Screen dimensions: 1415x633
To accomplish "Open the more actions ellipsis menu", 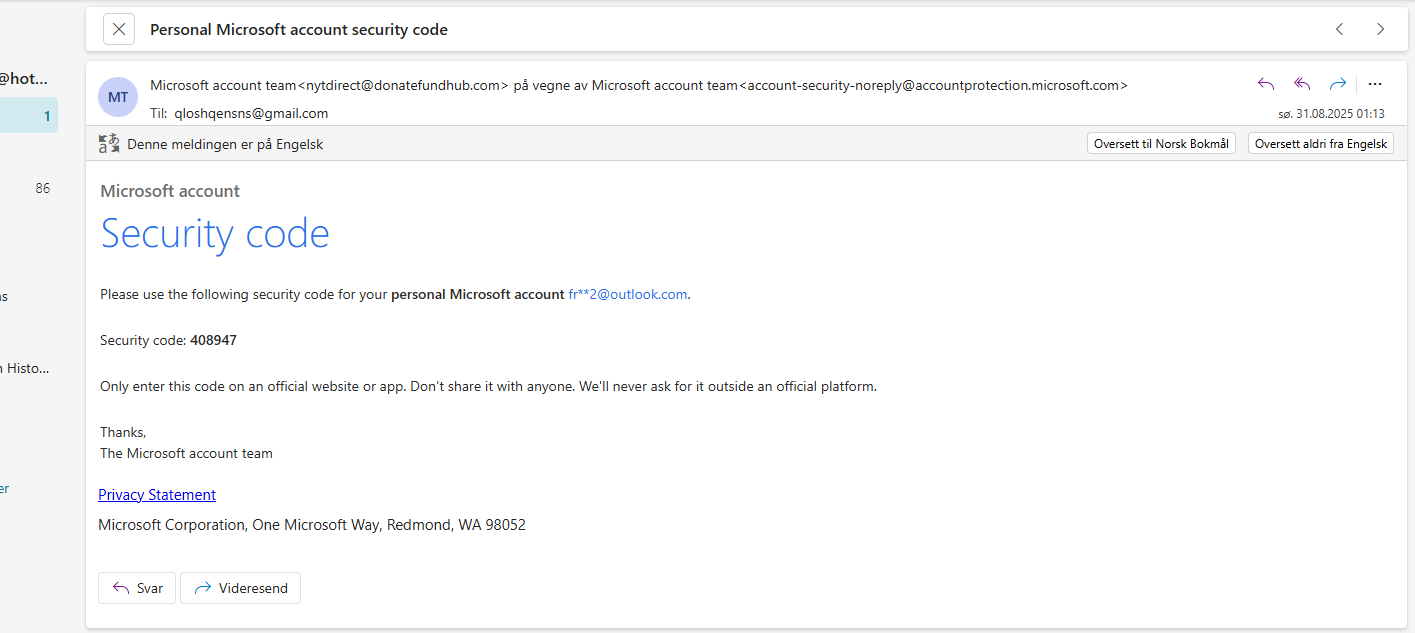I will 1374,84.
